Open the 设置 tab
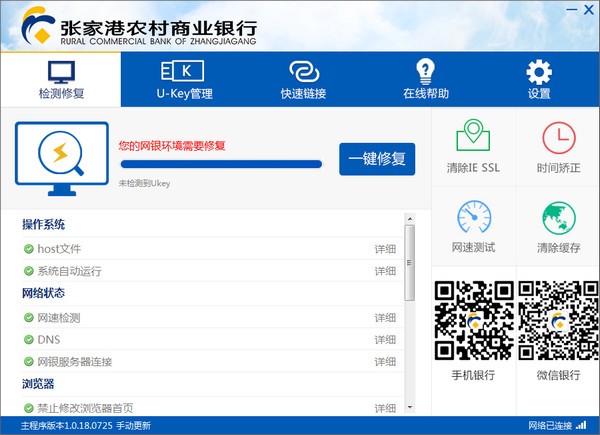 [x=539, y=80]
